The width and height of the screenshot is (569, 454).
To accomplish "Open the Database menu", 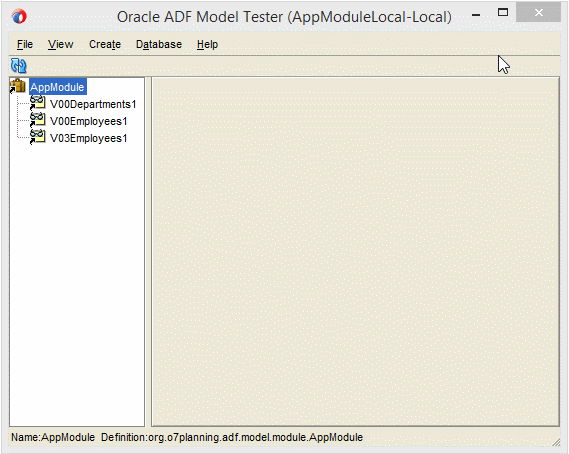I will click(159, 44).
